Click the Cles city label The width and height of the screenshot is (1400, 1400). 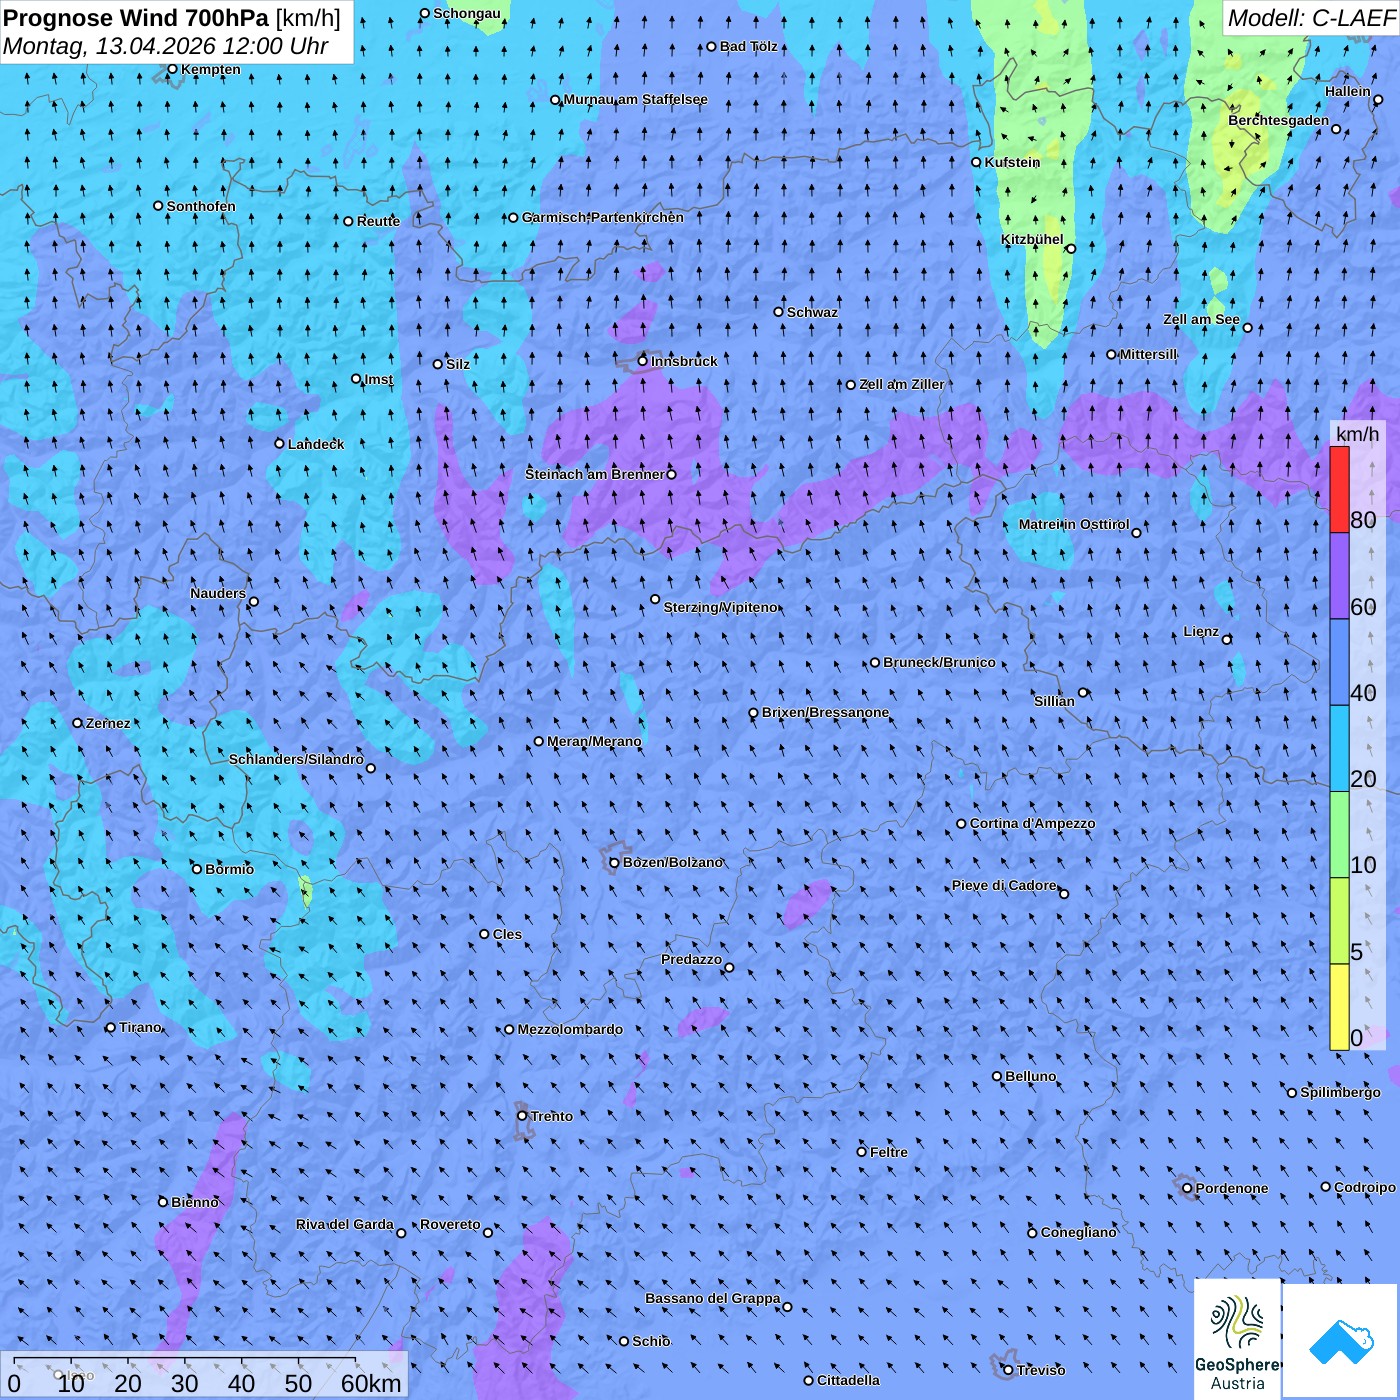507,934
